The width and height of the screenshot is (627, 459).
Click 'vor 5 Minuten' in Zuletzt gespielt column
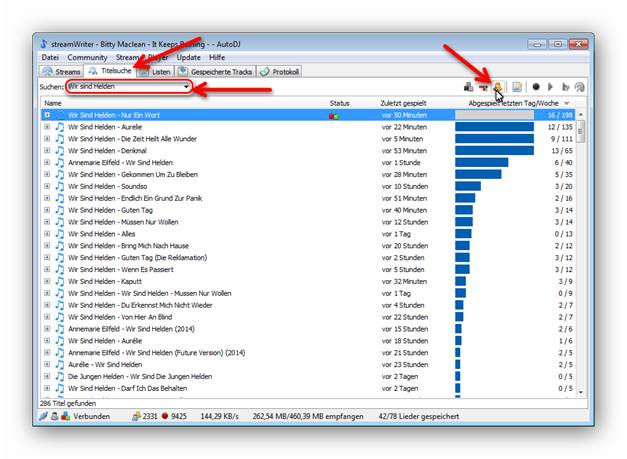tap(402, 139)
